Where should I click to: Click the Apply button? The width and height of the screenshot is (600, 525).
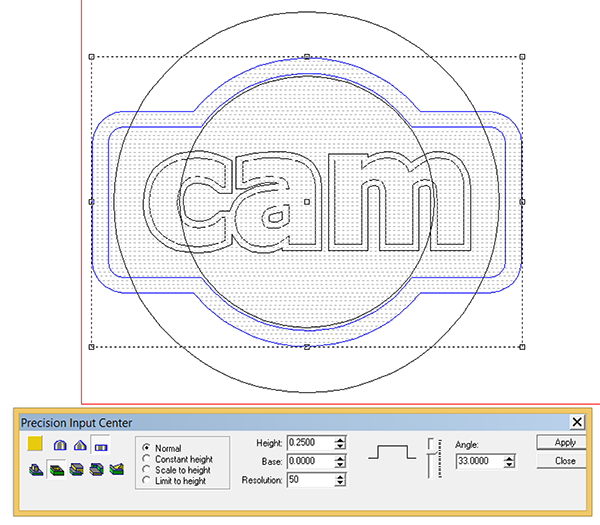tap(561, 443)
